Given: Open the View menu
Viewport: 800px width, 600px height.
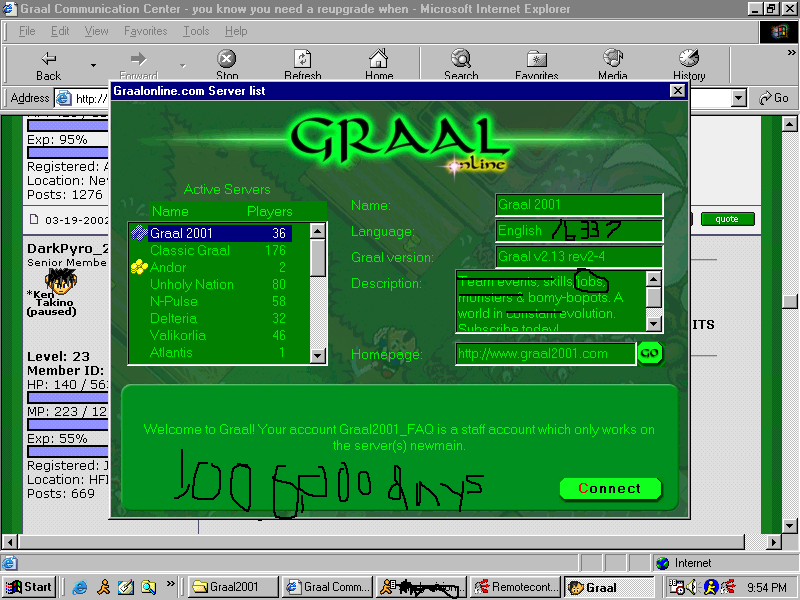Looking at the screenshot, I should (x=96, y=31).
